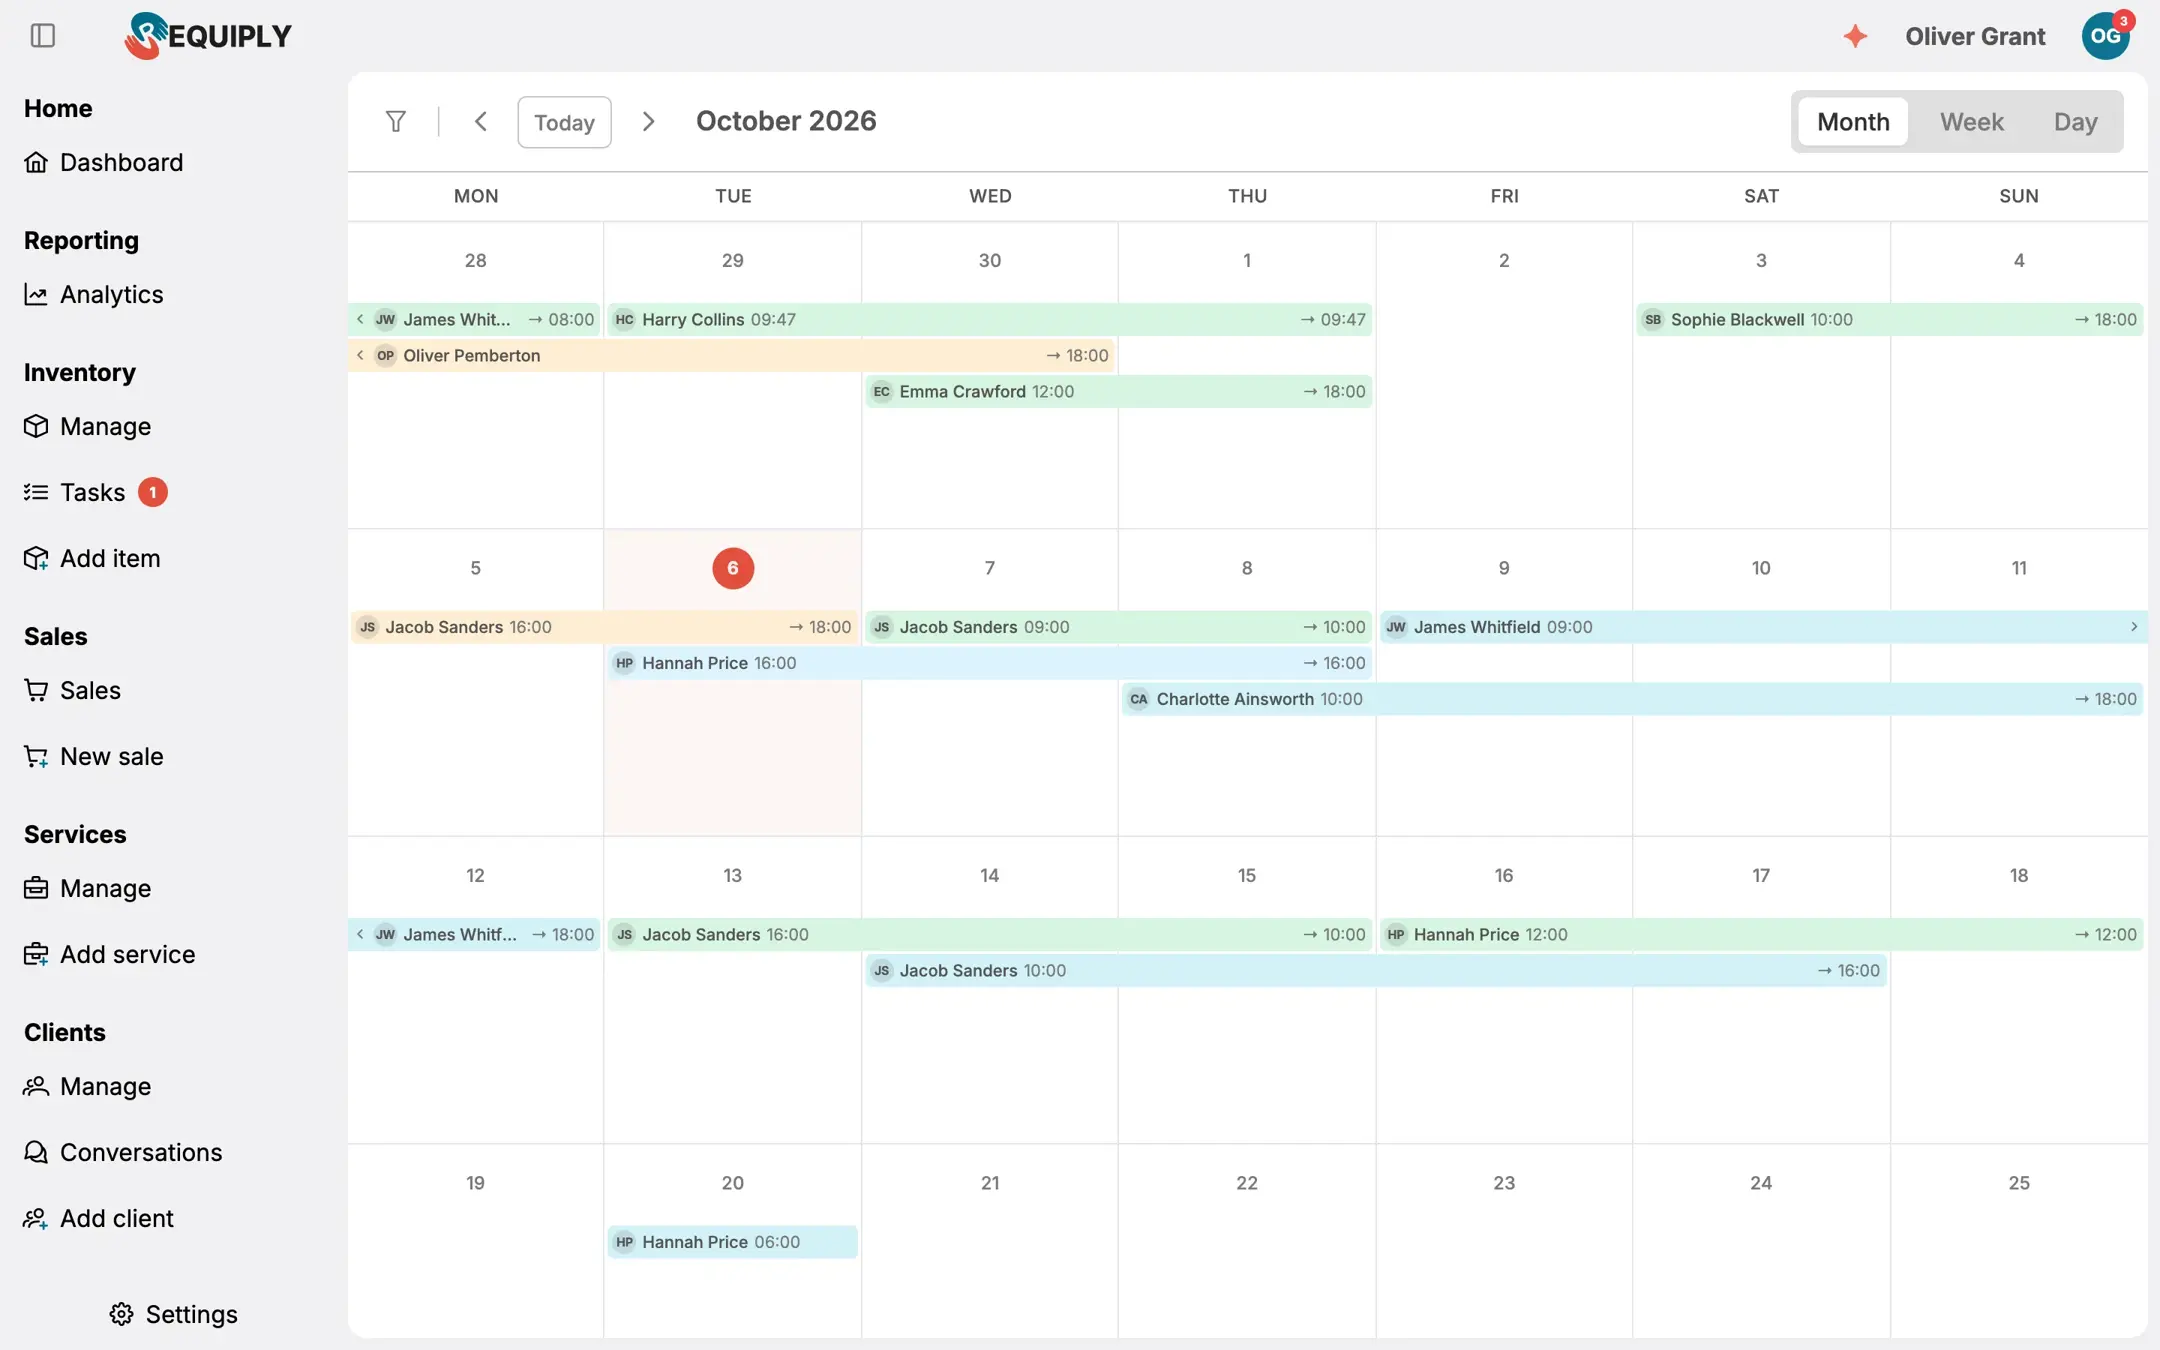
Task: Expand James Whitfield event's right chevron on Oct 11
Action: 2133,627
